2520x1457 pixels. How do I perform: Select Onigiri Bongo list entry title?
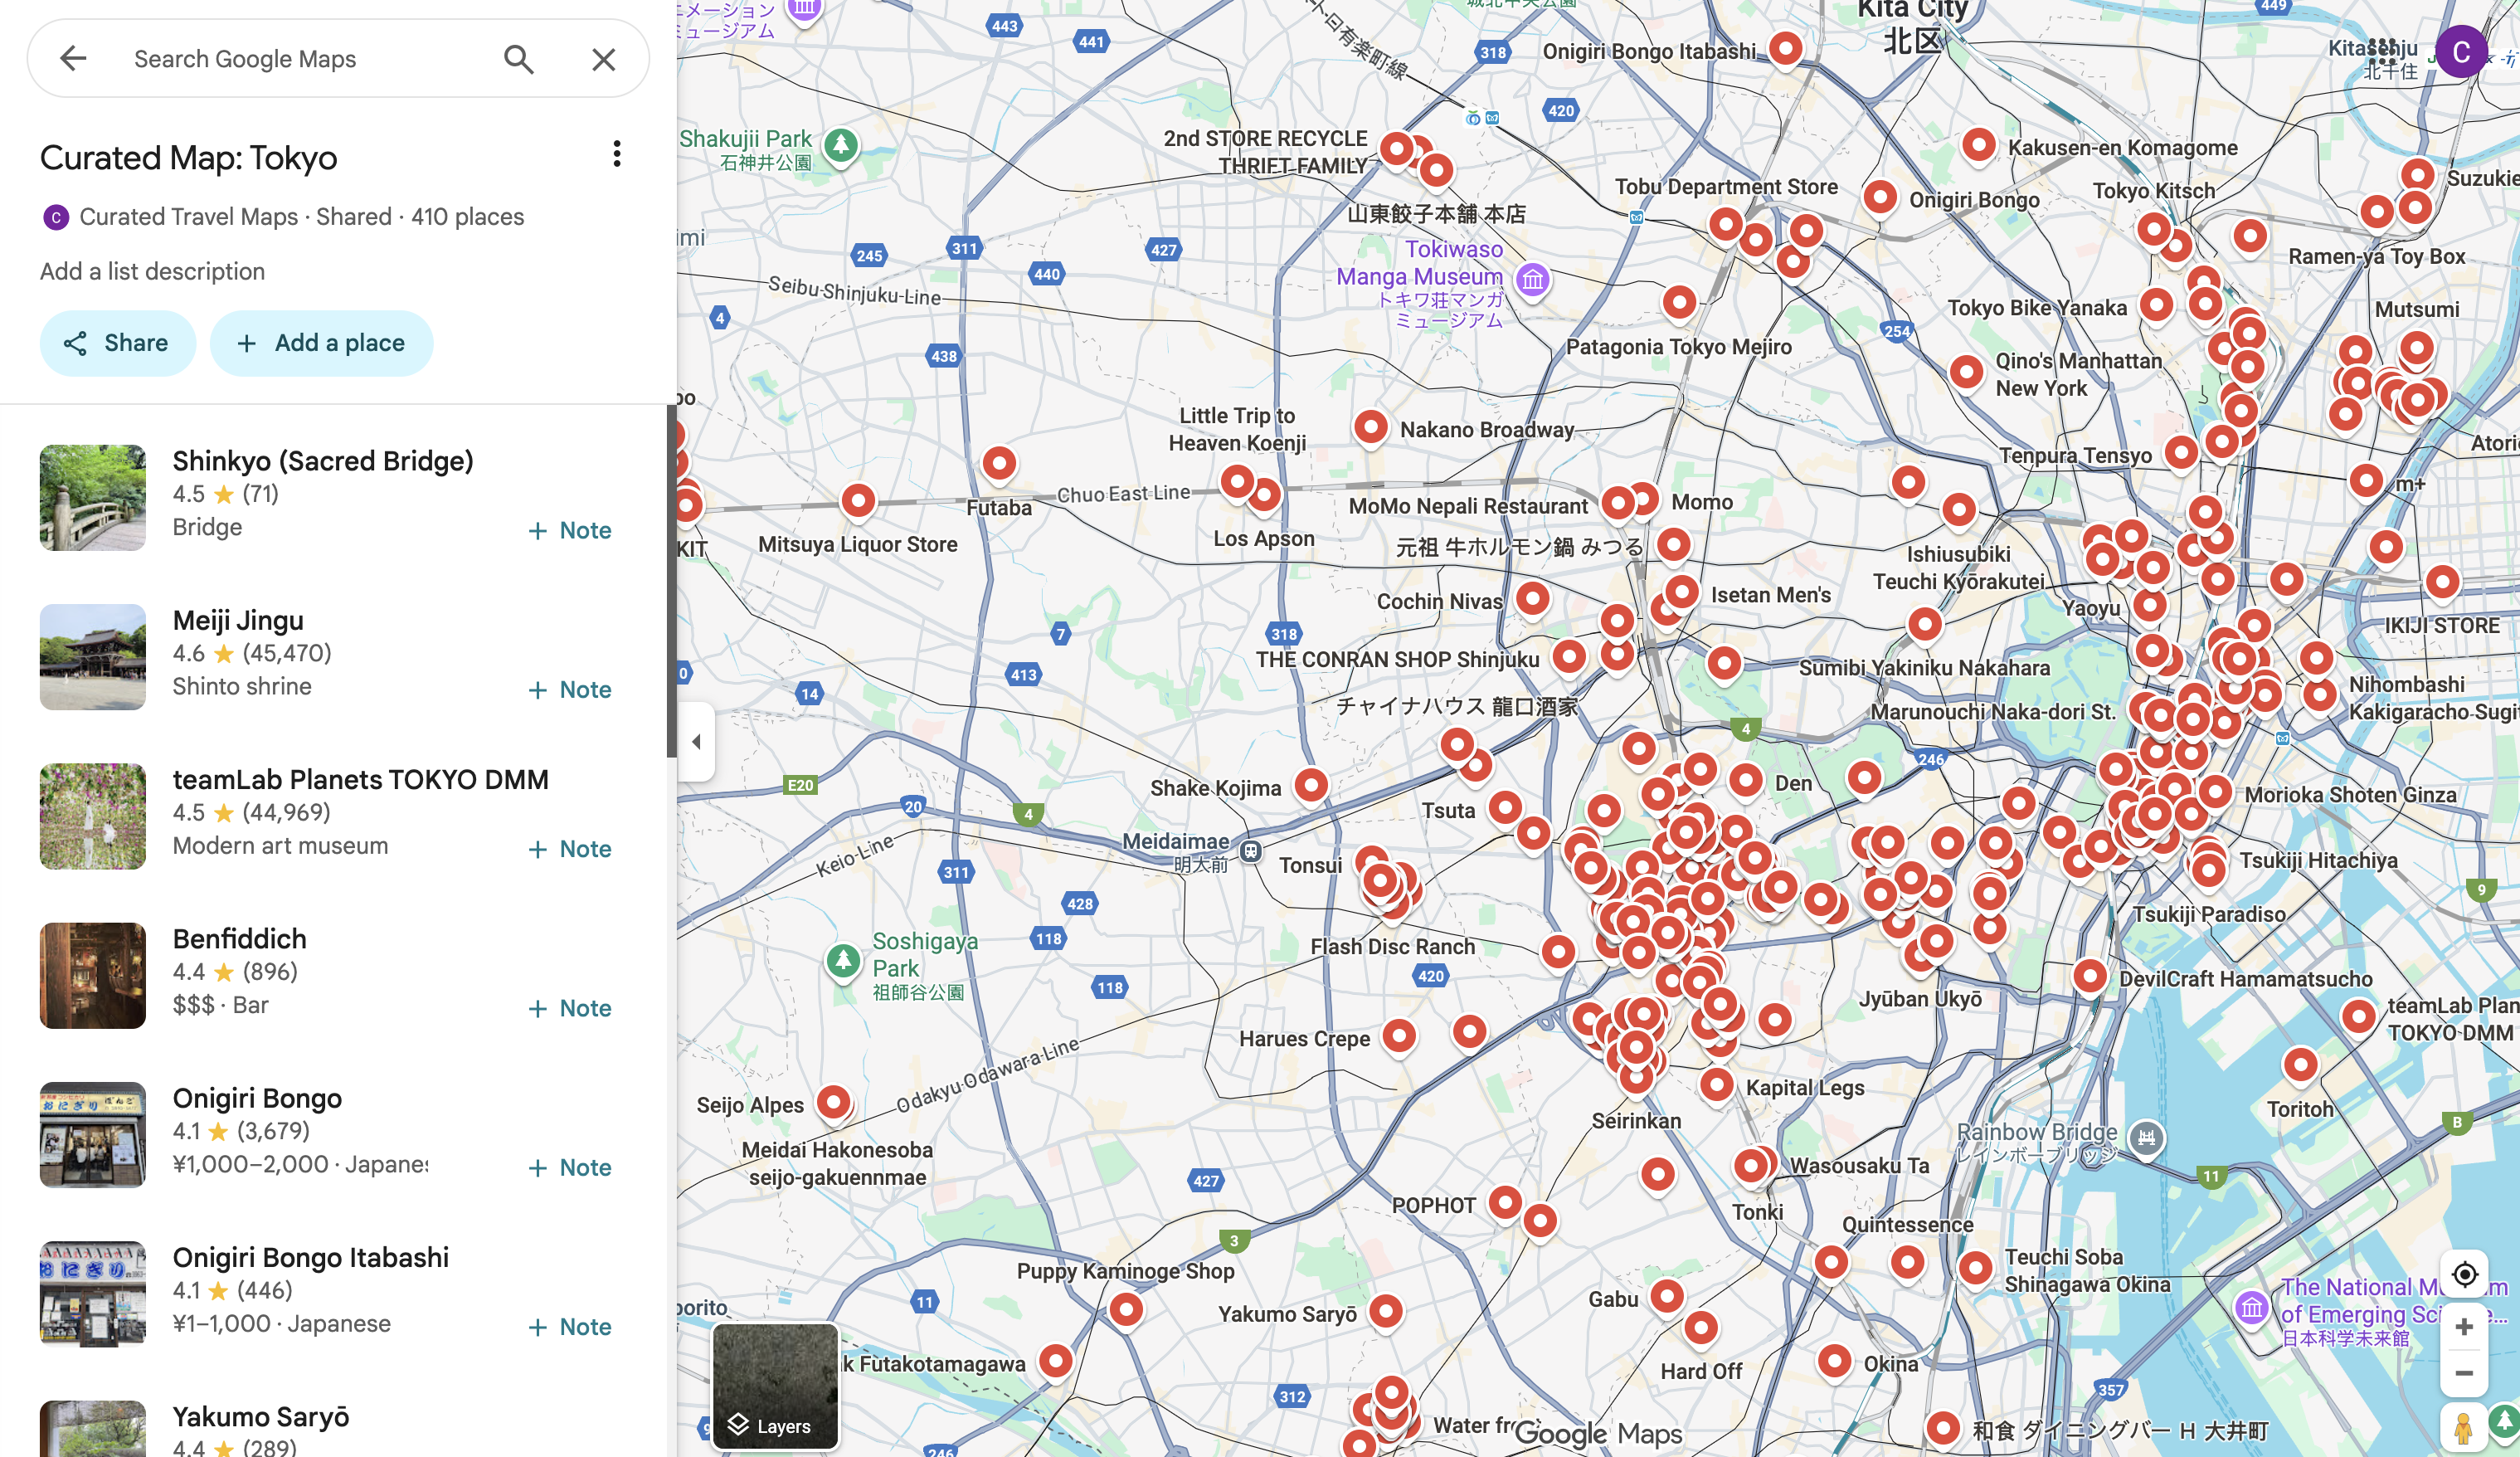click(x=257, y=1098)
